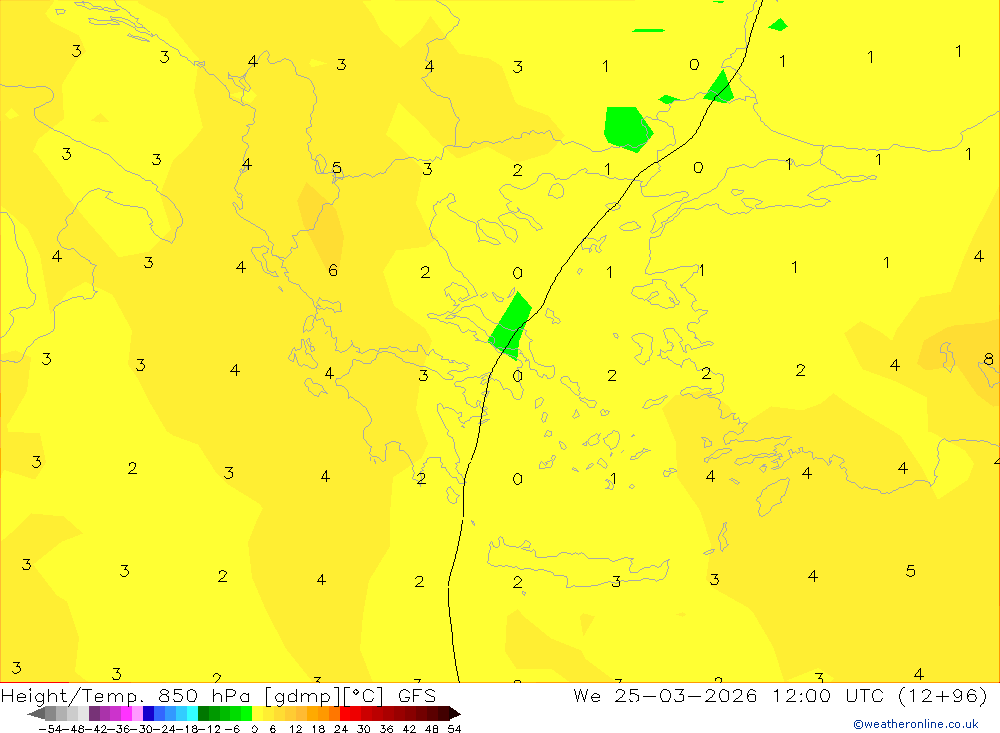Click the small green patch in the top right

point(778,25)
